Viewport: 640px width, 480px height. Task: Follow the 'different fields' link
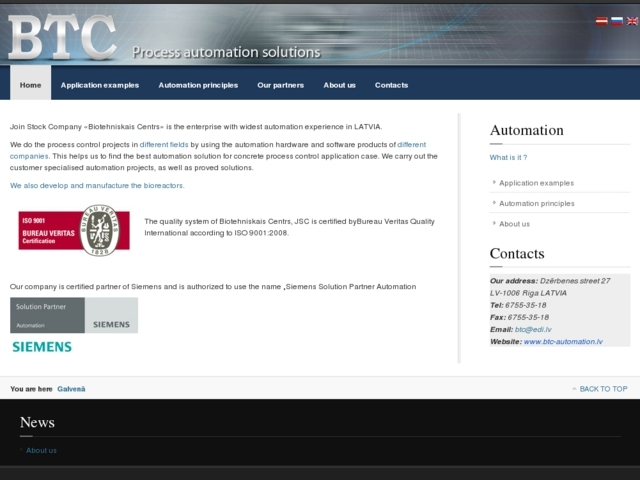pyautogui.click(x=164, y=144)
